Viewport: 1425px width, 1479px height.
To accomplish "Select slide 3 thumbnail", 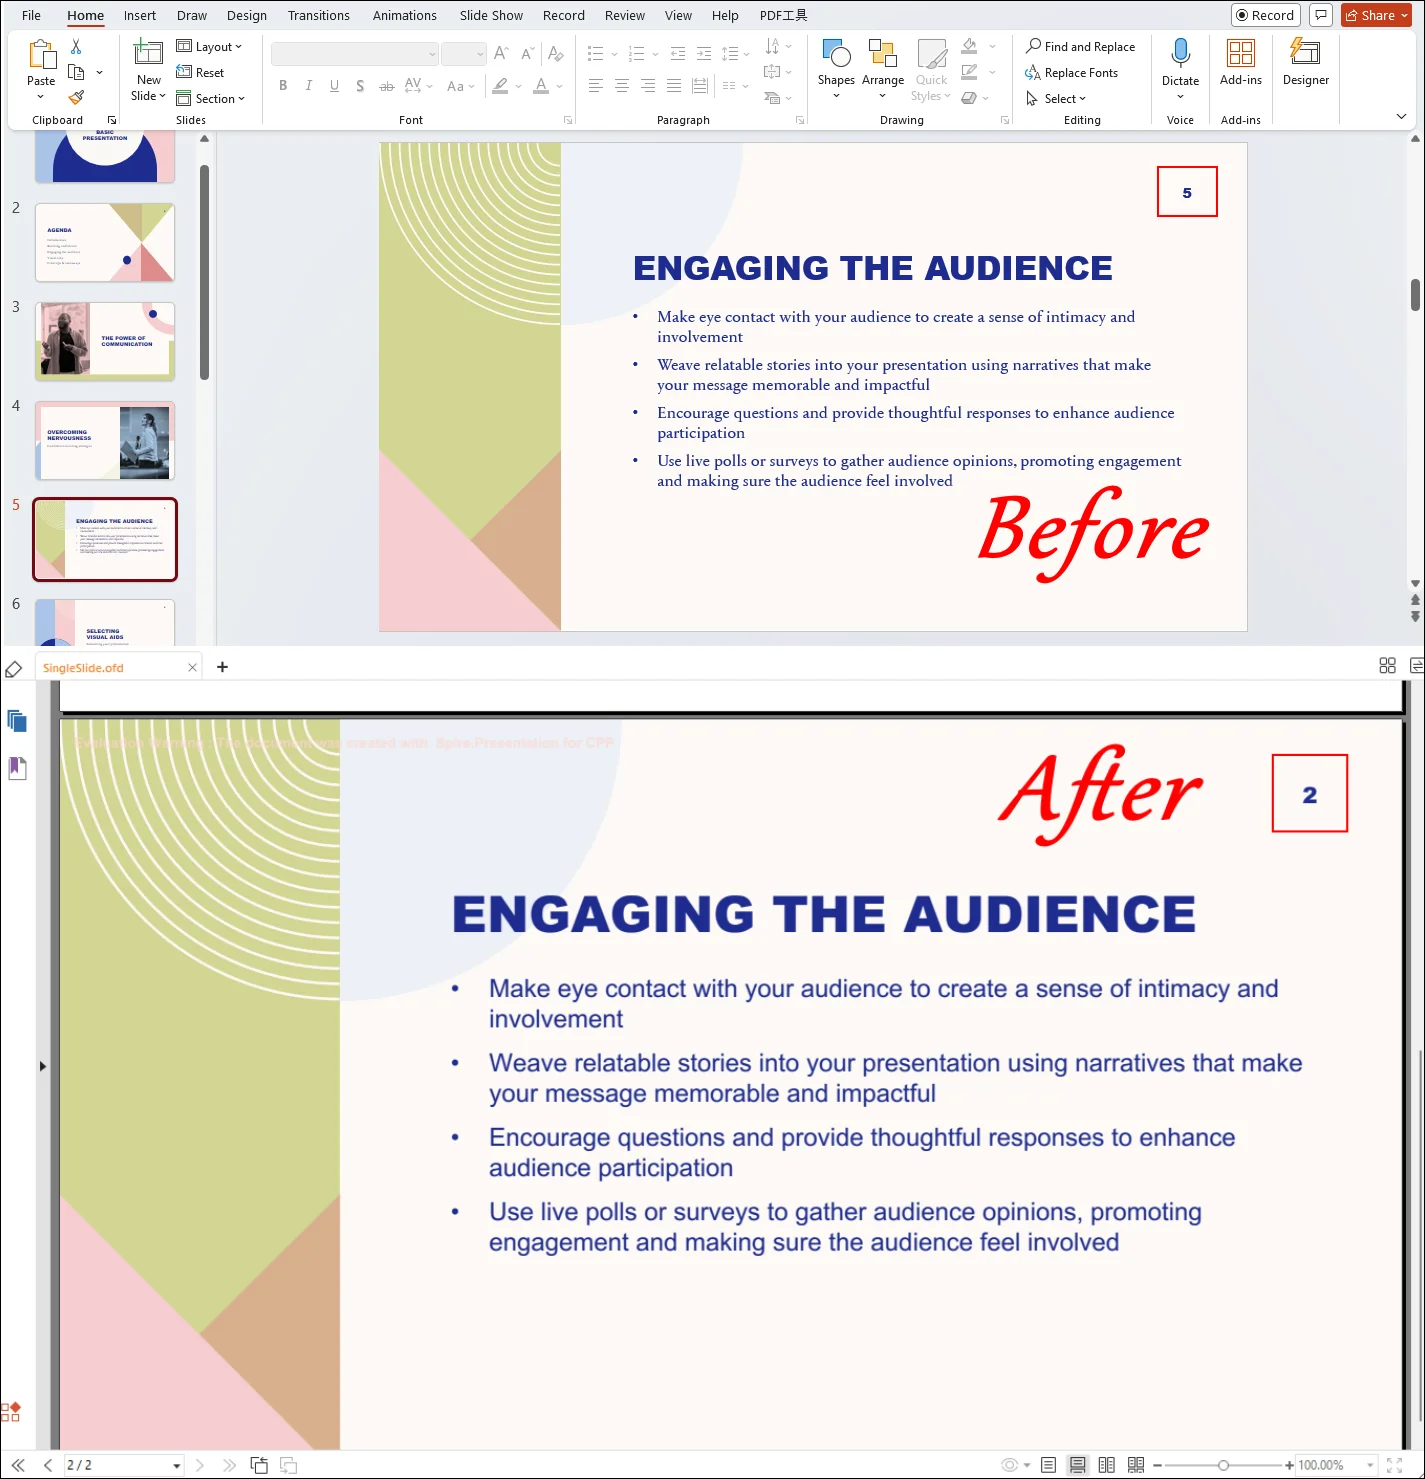I will (x=104, y=340).
